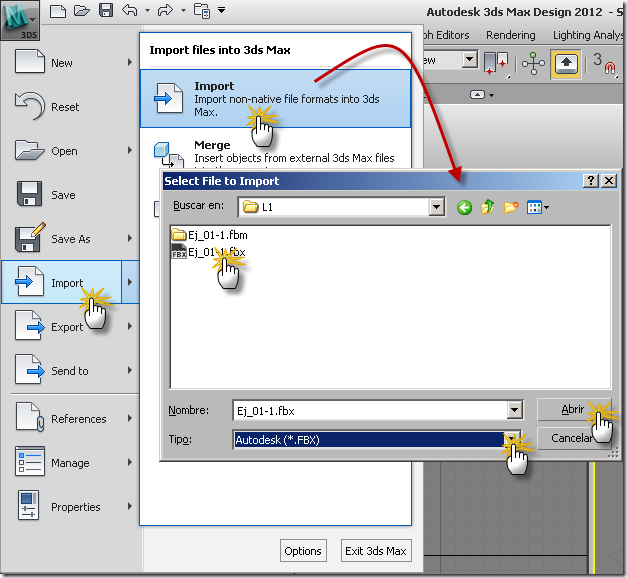Choose Import non-native file formats option
This screenshot has height=578, width=627.
click(x=276, y=98)
